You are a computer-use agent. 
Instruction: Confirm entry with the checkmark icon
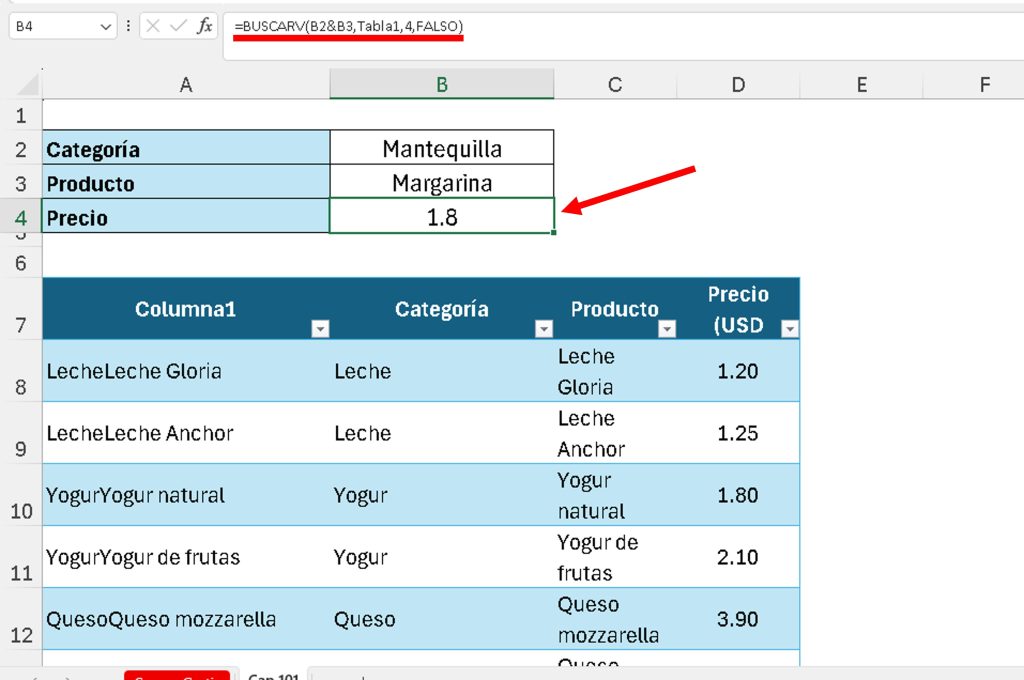(x=178, y=26)
